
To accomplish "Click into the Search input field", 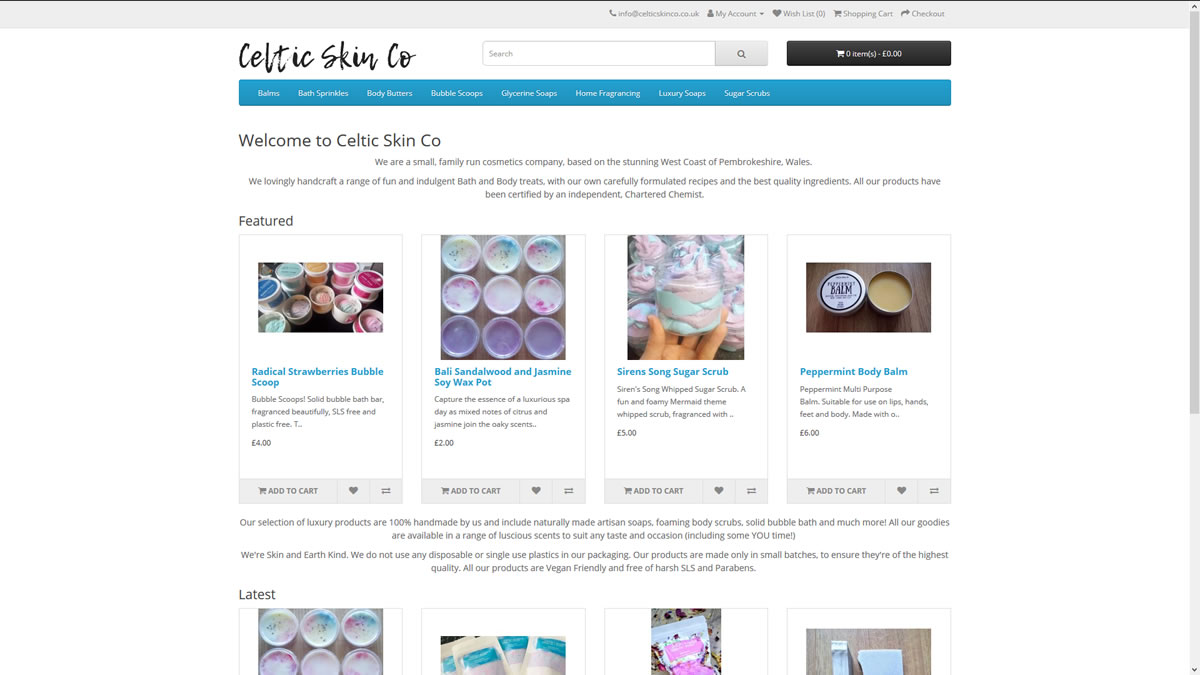I will pyautogui.click(x=599, y=54).
